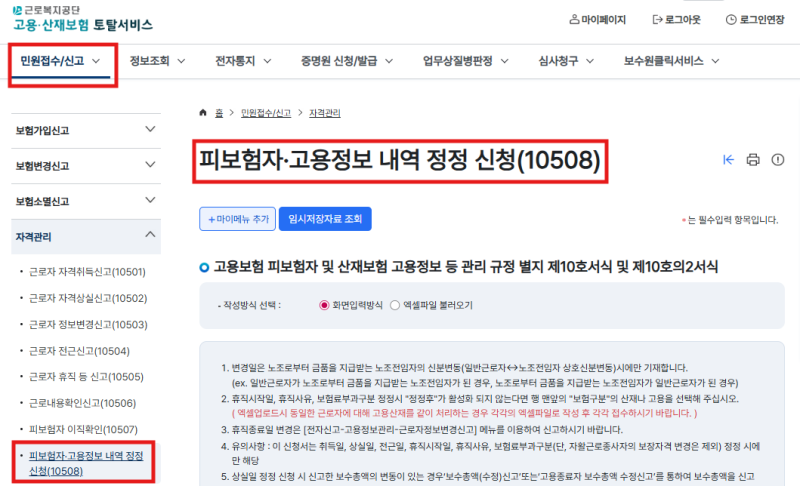Open the 정보조회 menu
800x486 pixels.
pyautogui.click(x=157, y=61)
